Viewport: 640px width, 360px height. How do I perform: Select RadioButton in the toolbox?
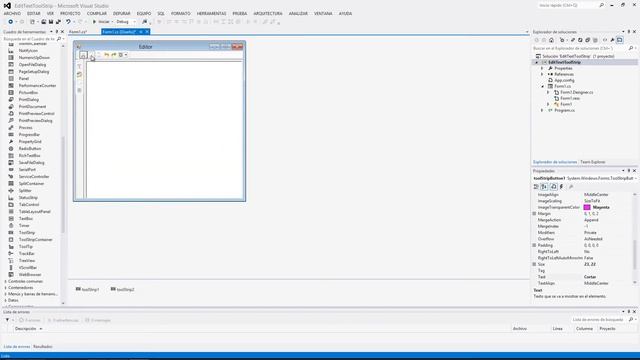pos(30,149)
